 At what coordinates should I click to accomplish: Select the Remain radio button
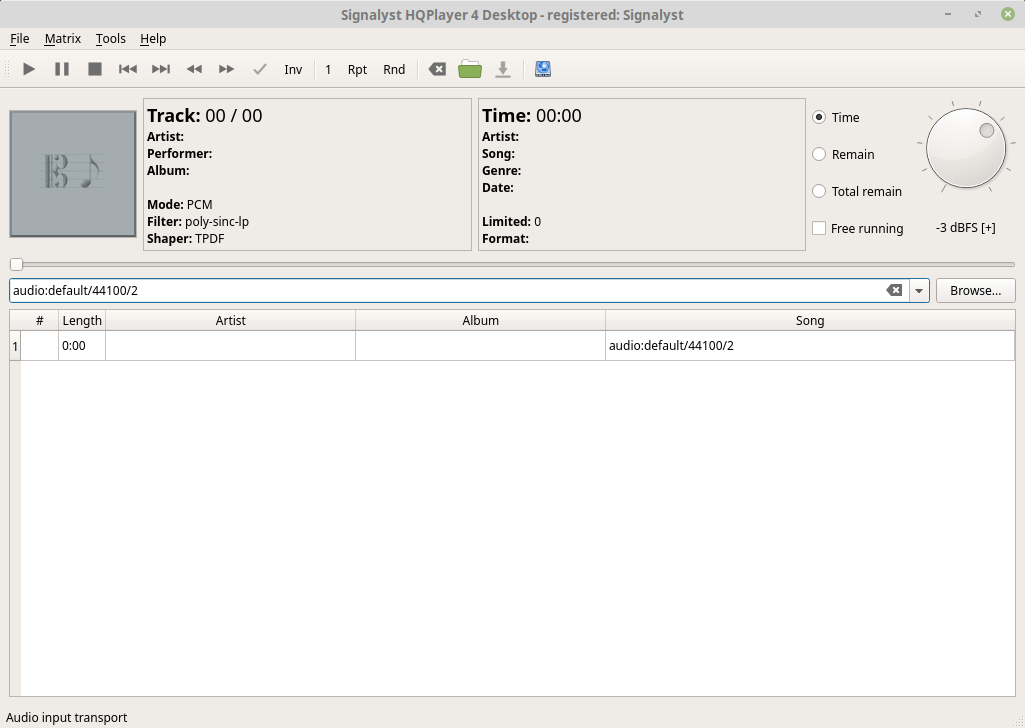point(819,154)
